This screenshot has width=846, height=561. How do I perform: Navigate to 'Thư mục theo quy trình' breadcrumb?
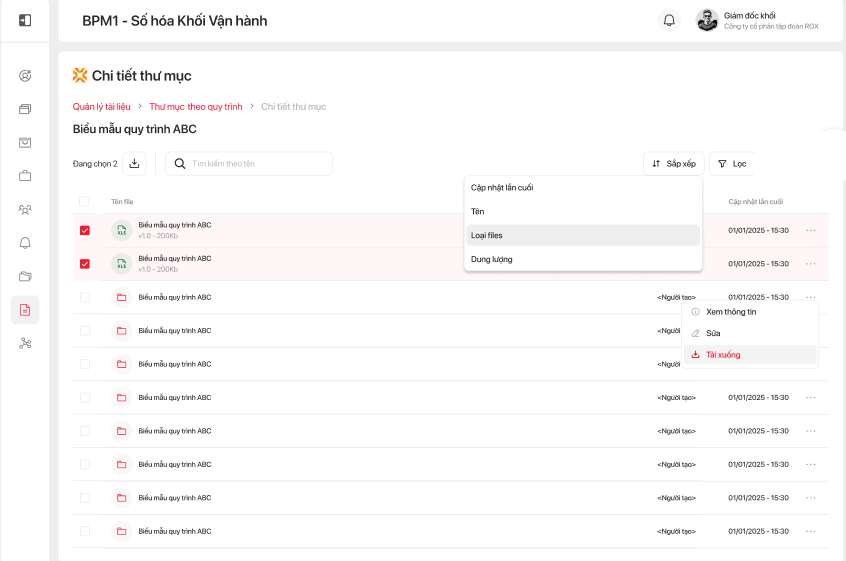coord(196,107)
